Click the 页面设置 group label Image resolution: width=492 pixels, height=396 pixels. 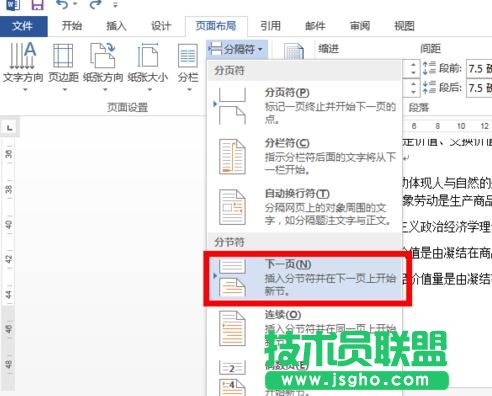(x=128, y=107)
